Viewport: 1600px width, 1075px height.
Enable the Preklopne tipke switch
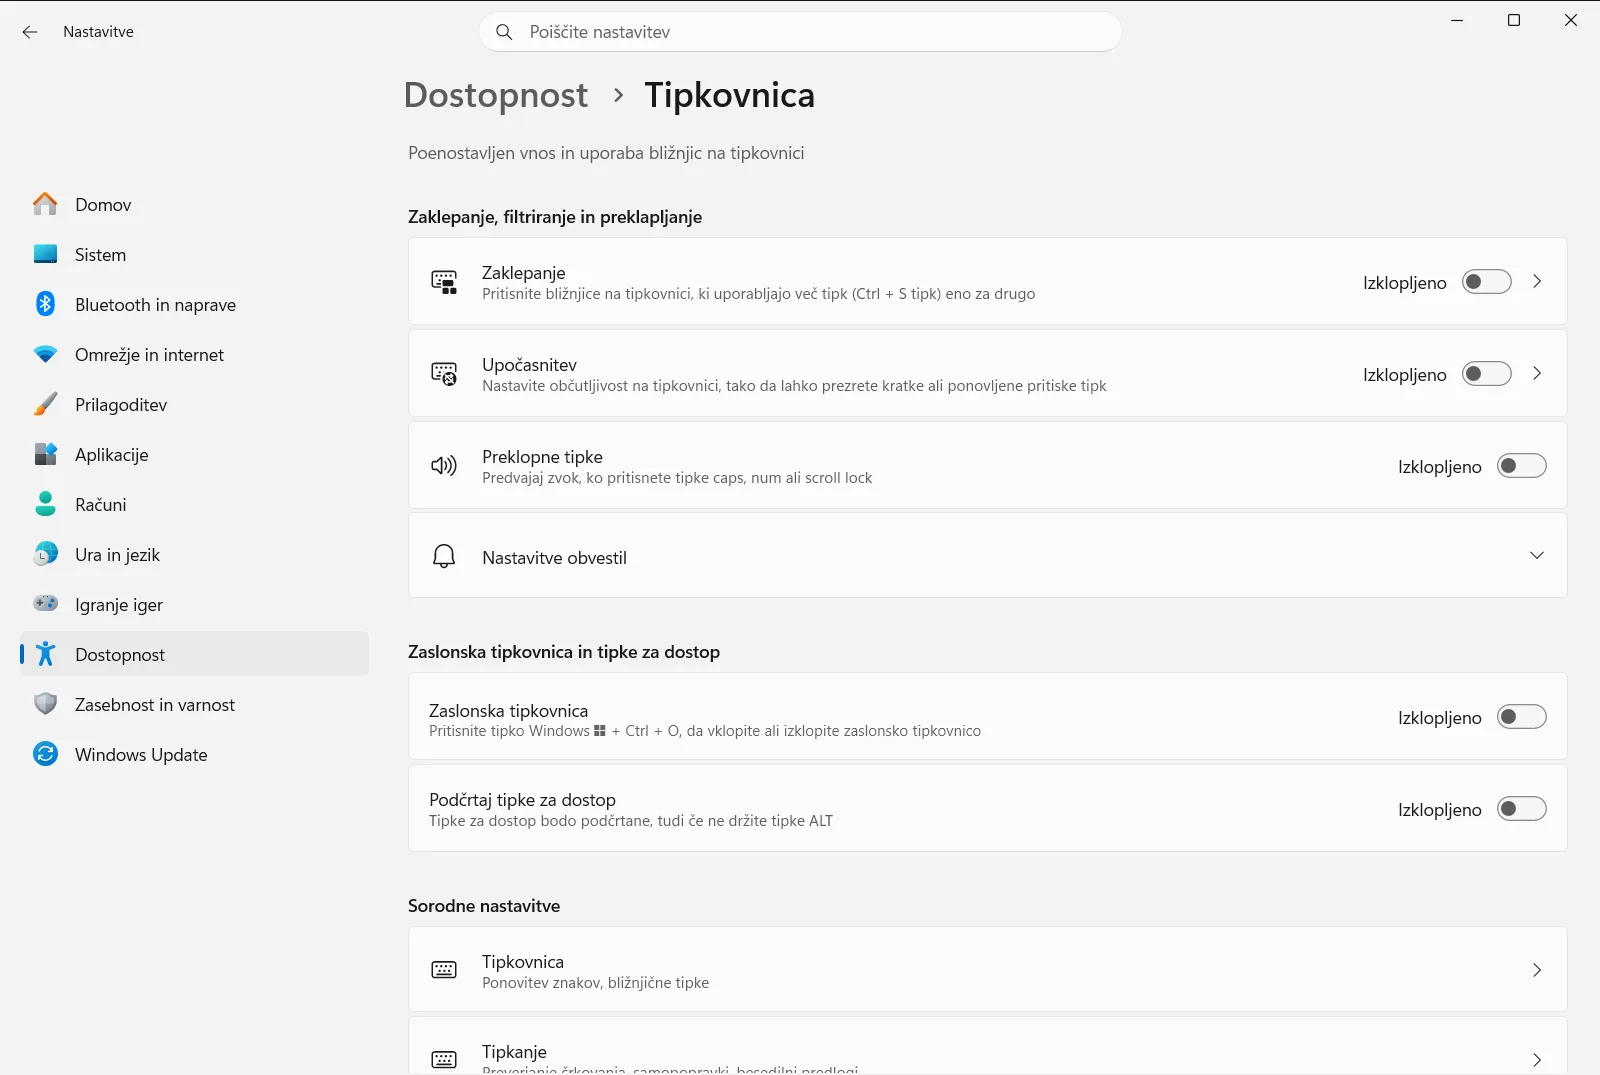pyautogui.click(x=1522, y=466)
